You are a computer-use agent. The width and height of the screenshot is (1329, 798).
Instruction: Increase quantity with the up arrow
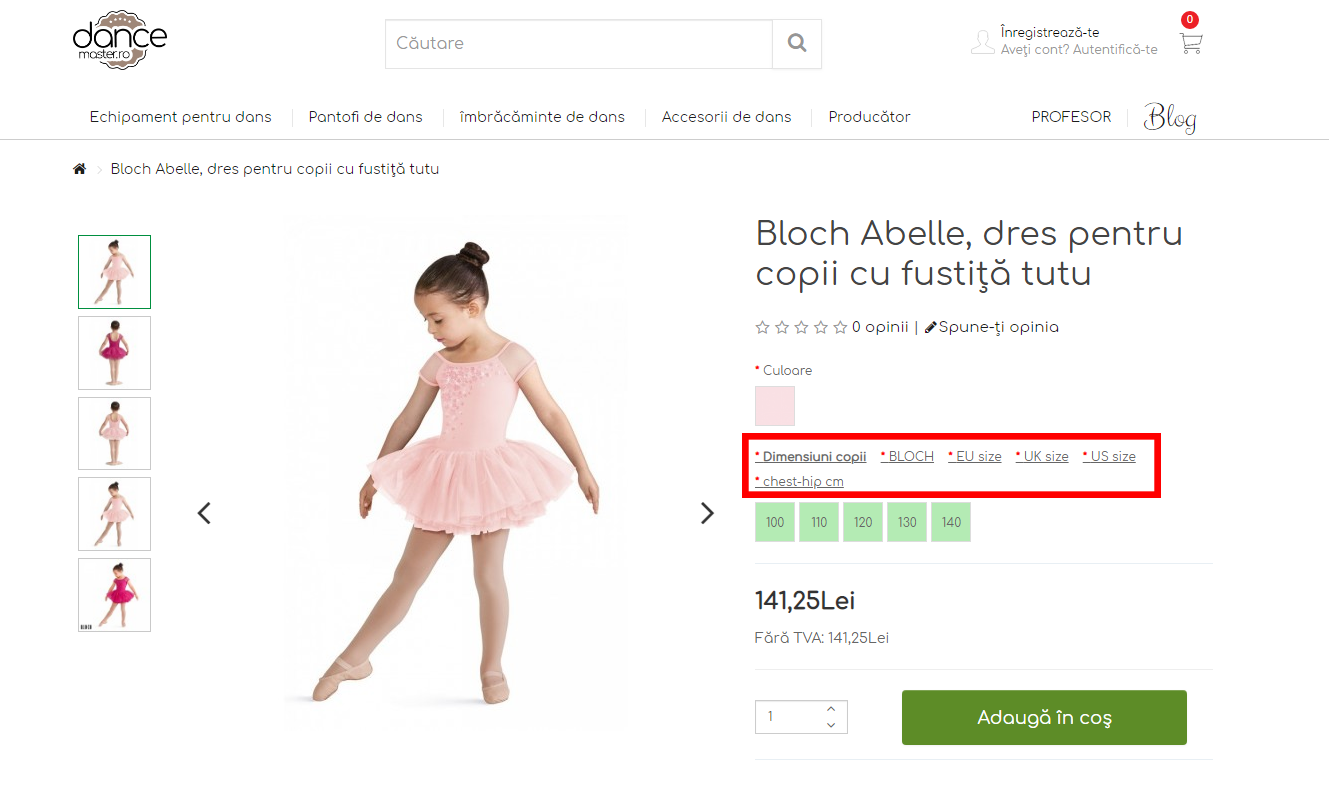[831, 709]
